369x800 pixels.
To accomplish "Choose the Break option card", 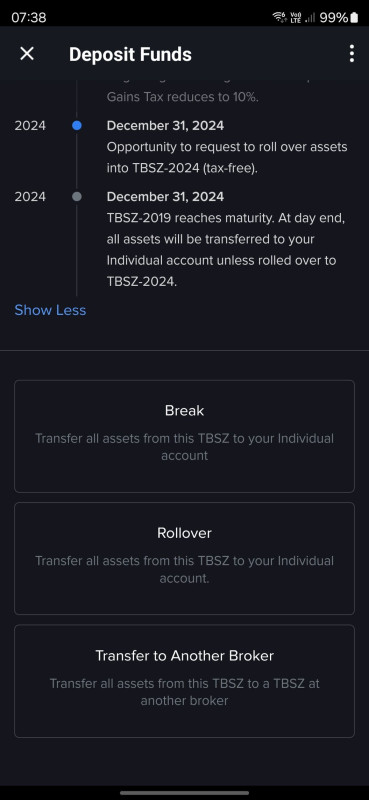I will (184, 436).
